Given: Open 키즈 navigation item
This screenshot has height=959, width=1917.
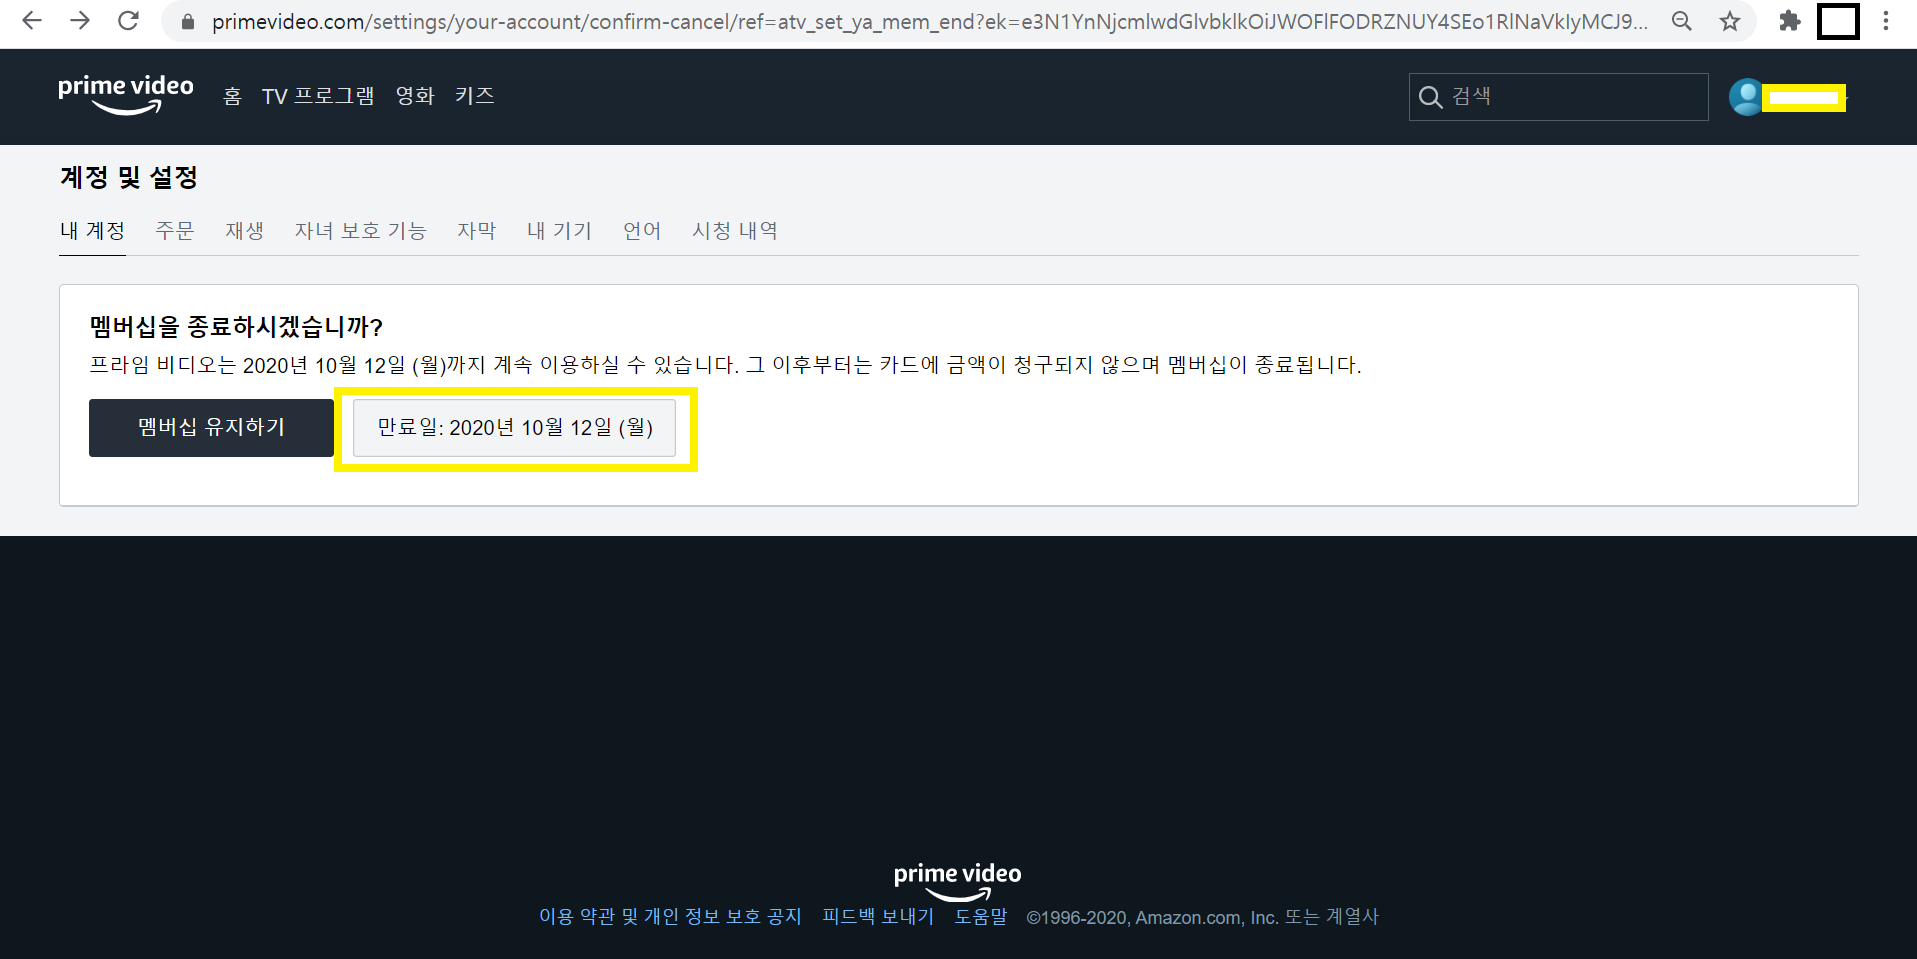Looking at the screenshot, I should coord(475,96).
